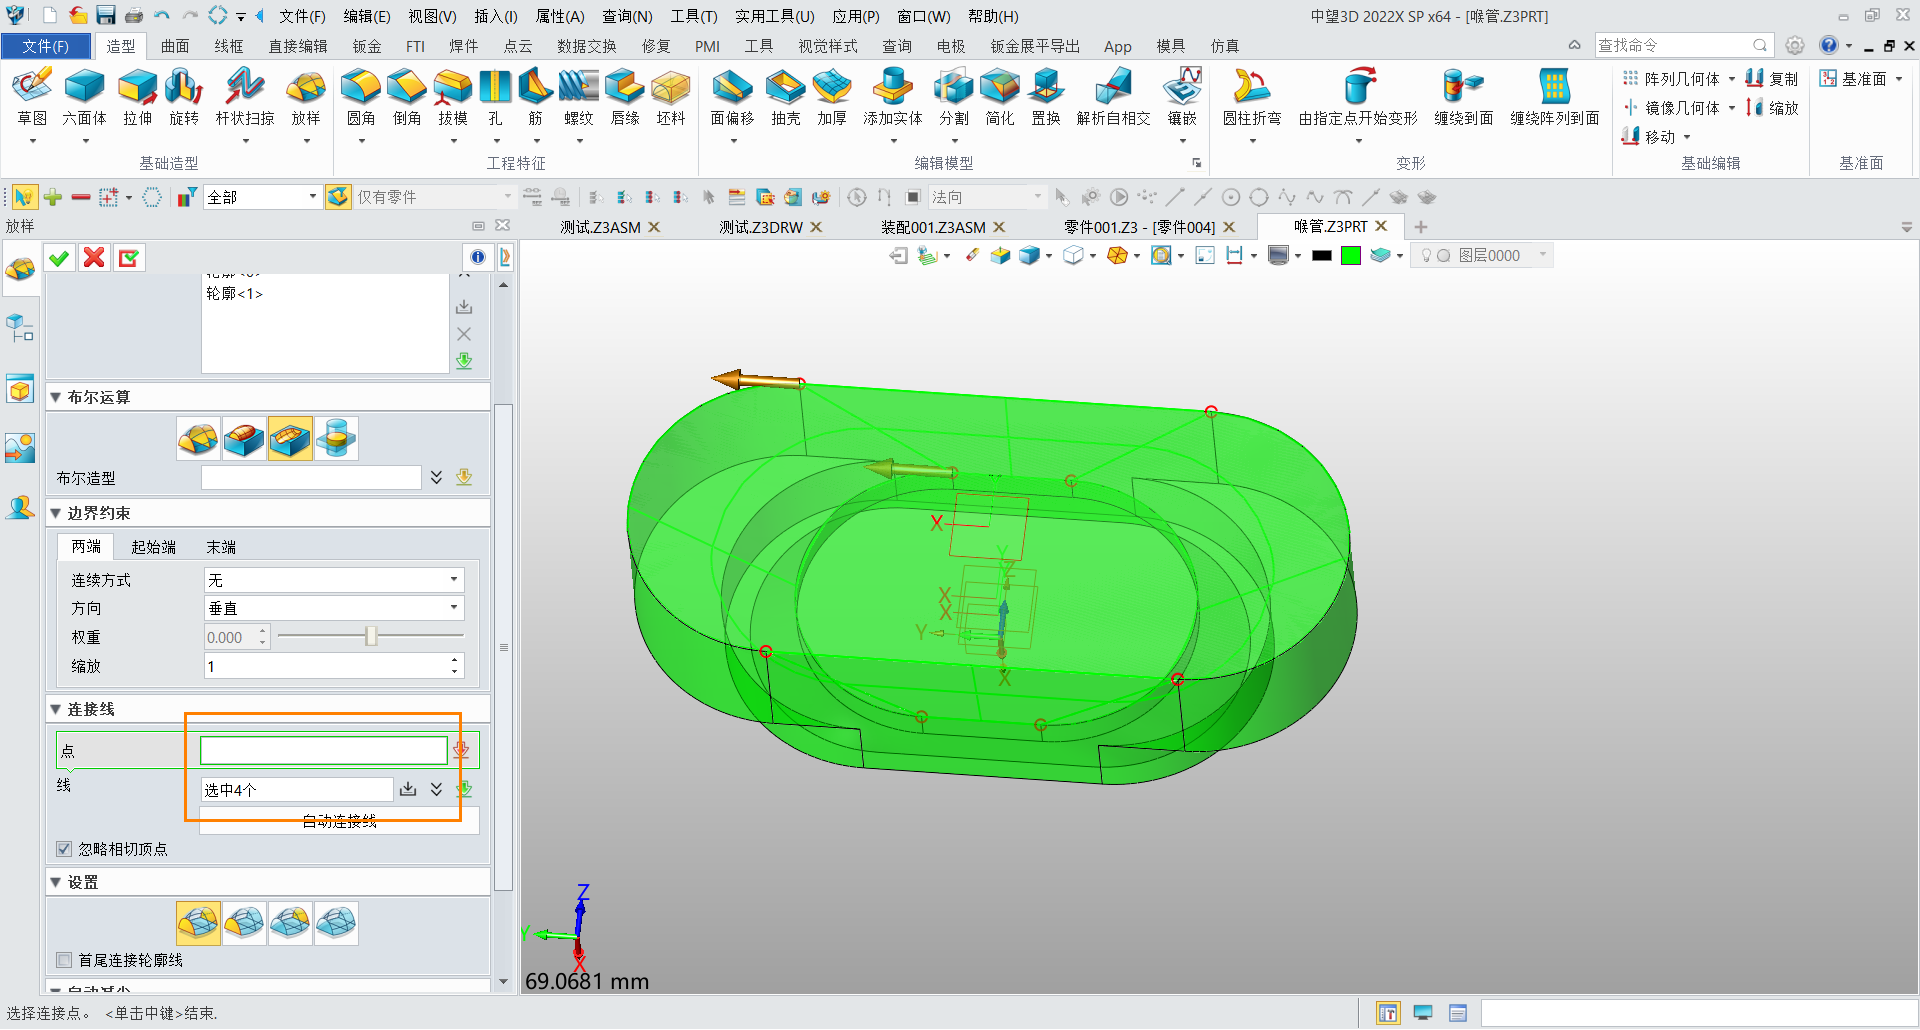1920x1030 pixels.
Task: Select the base Boolean option icon
Action: pyautogui.click(x=198, y=438)
